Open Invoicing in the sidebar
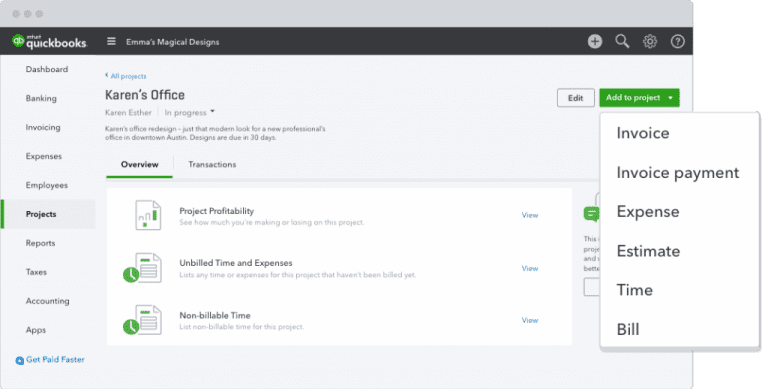The height and width of the screenshot is (389, 768). point(43,127)
